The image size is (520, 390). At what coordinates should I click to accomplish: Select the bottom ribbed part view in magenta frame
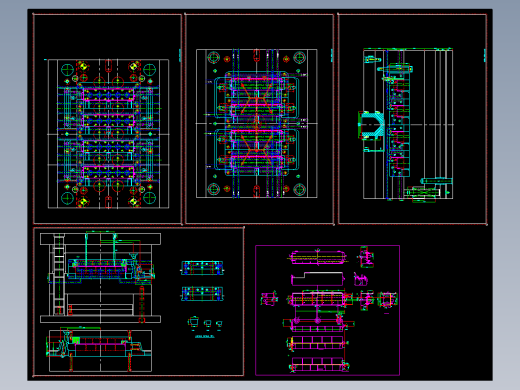click(319, 364)
